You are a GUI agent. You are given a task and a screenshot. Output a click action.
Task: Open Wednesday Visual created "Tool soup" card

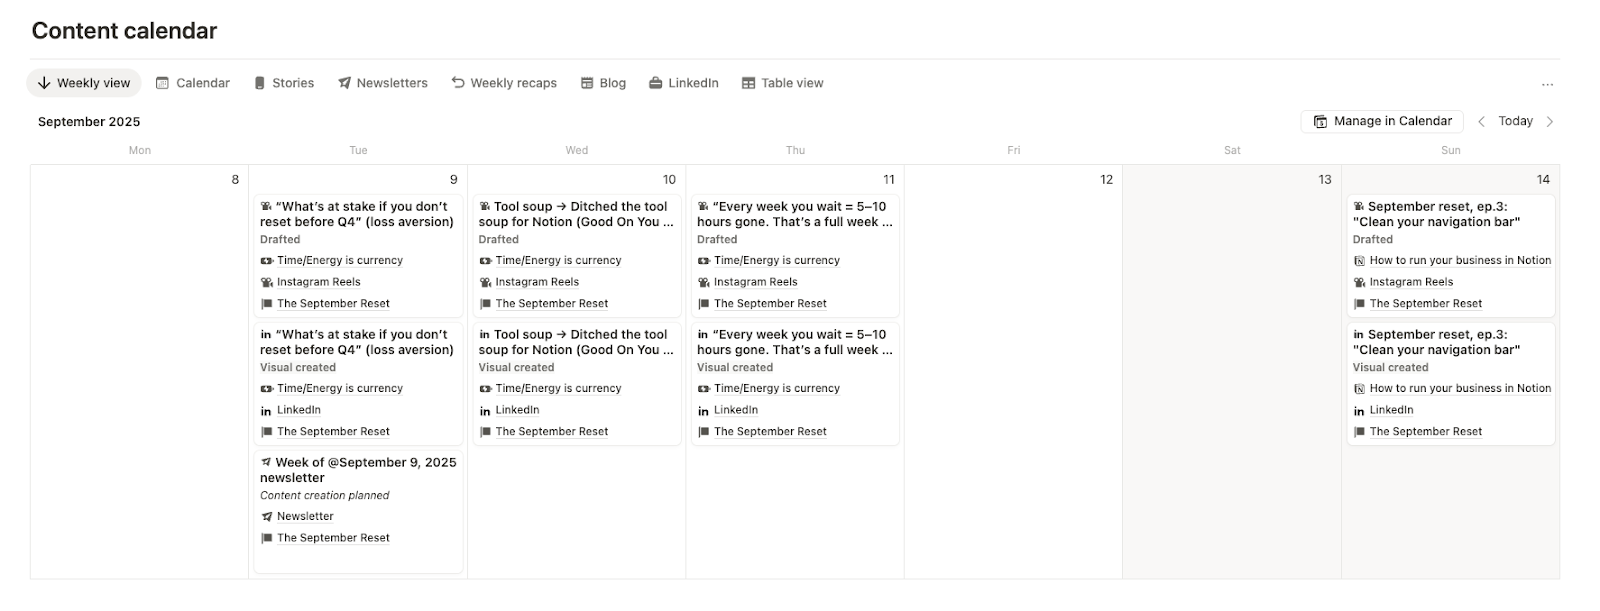(x=577, y=383)
